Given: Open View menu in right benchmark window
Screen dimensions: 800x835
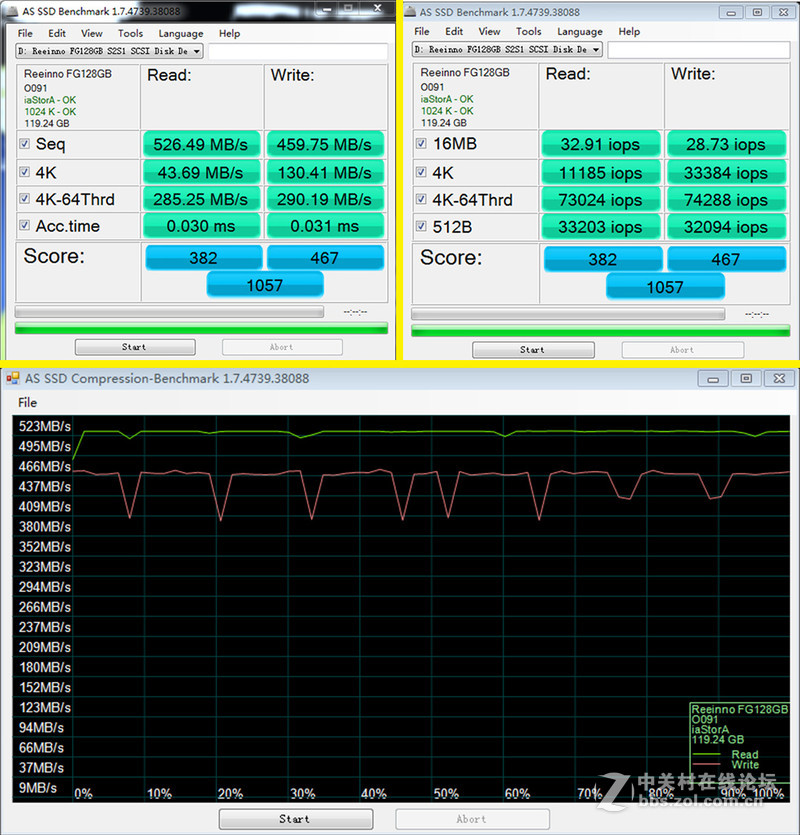Looking at the screenshot, I should 489,31.
